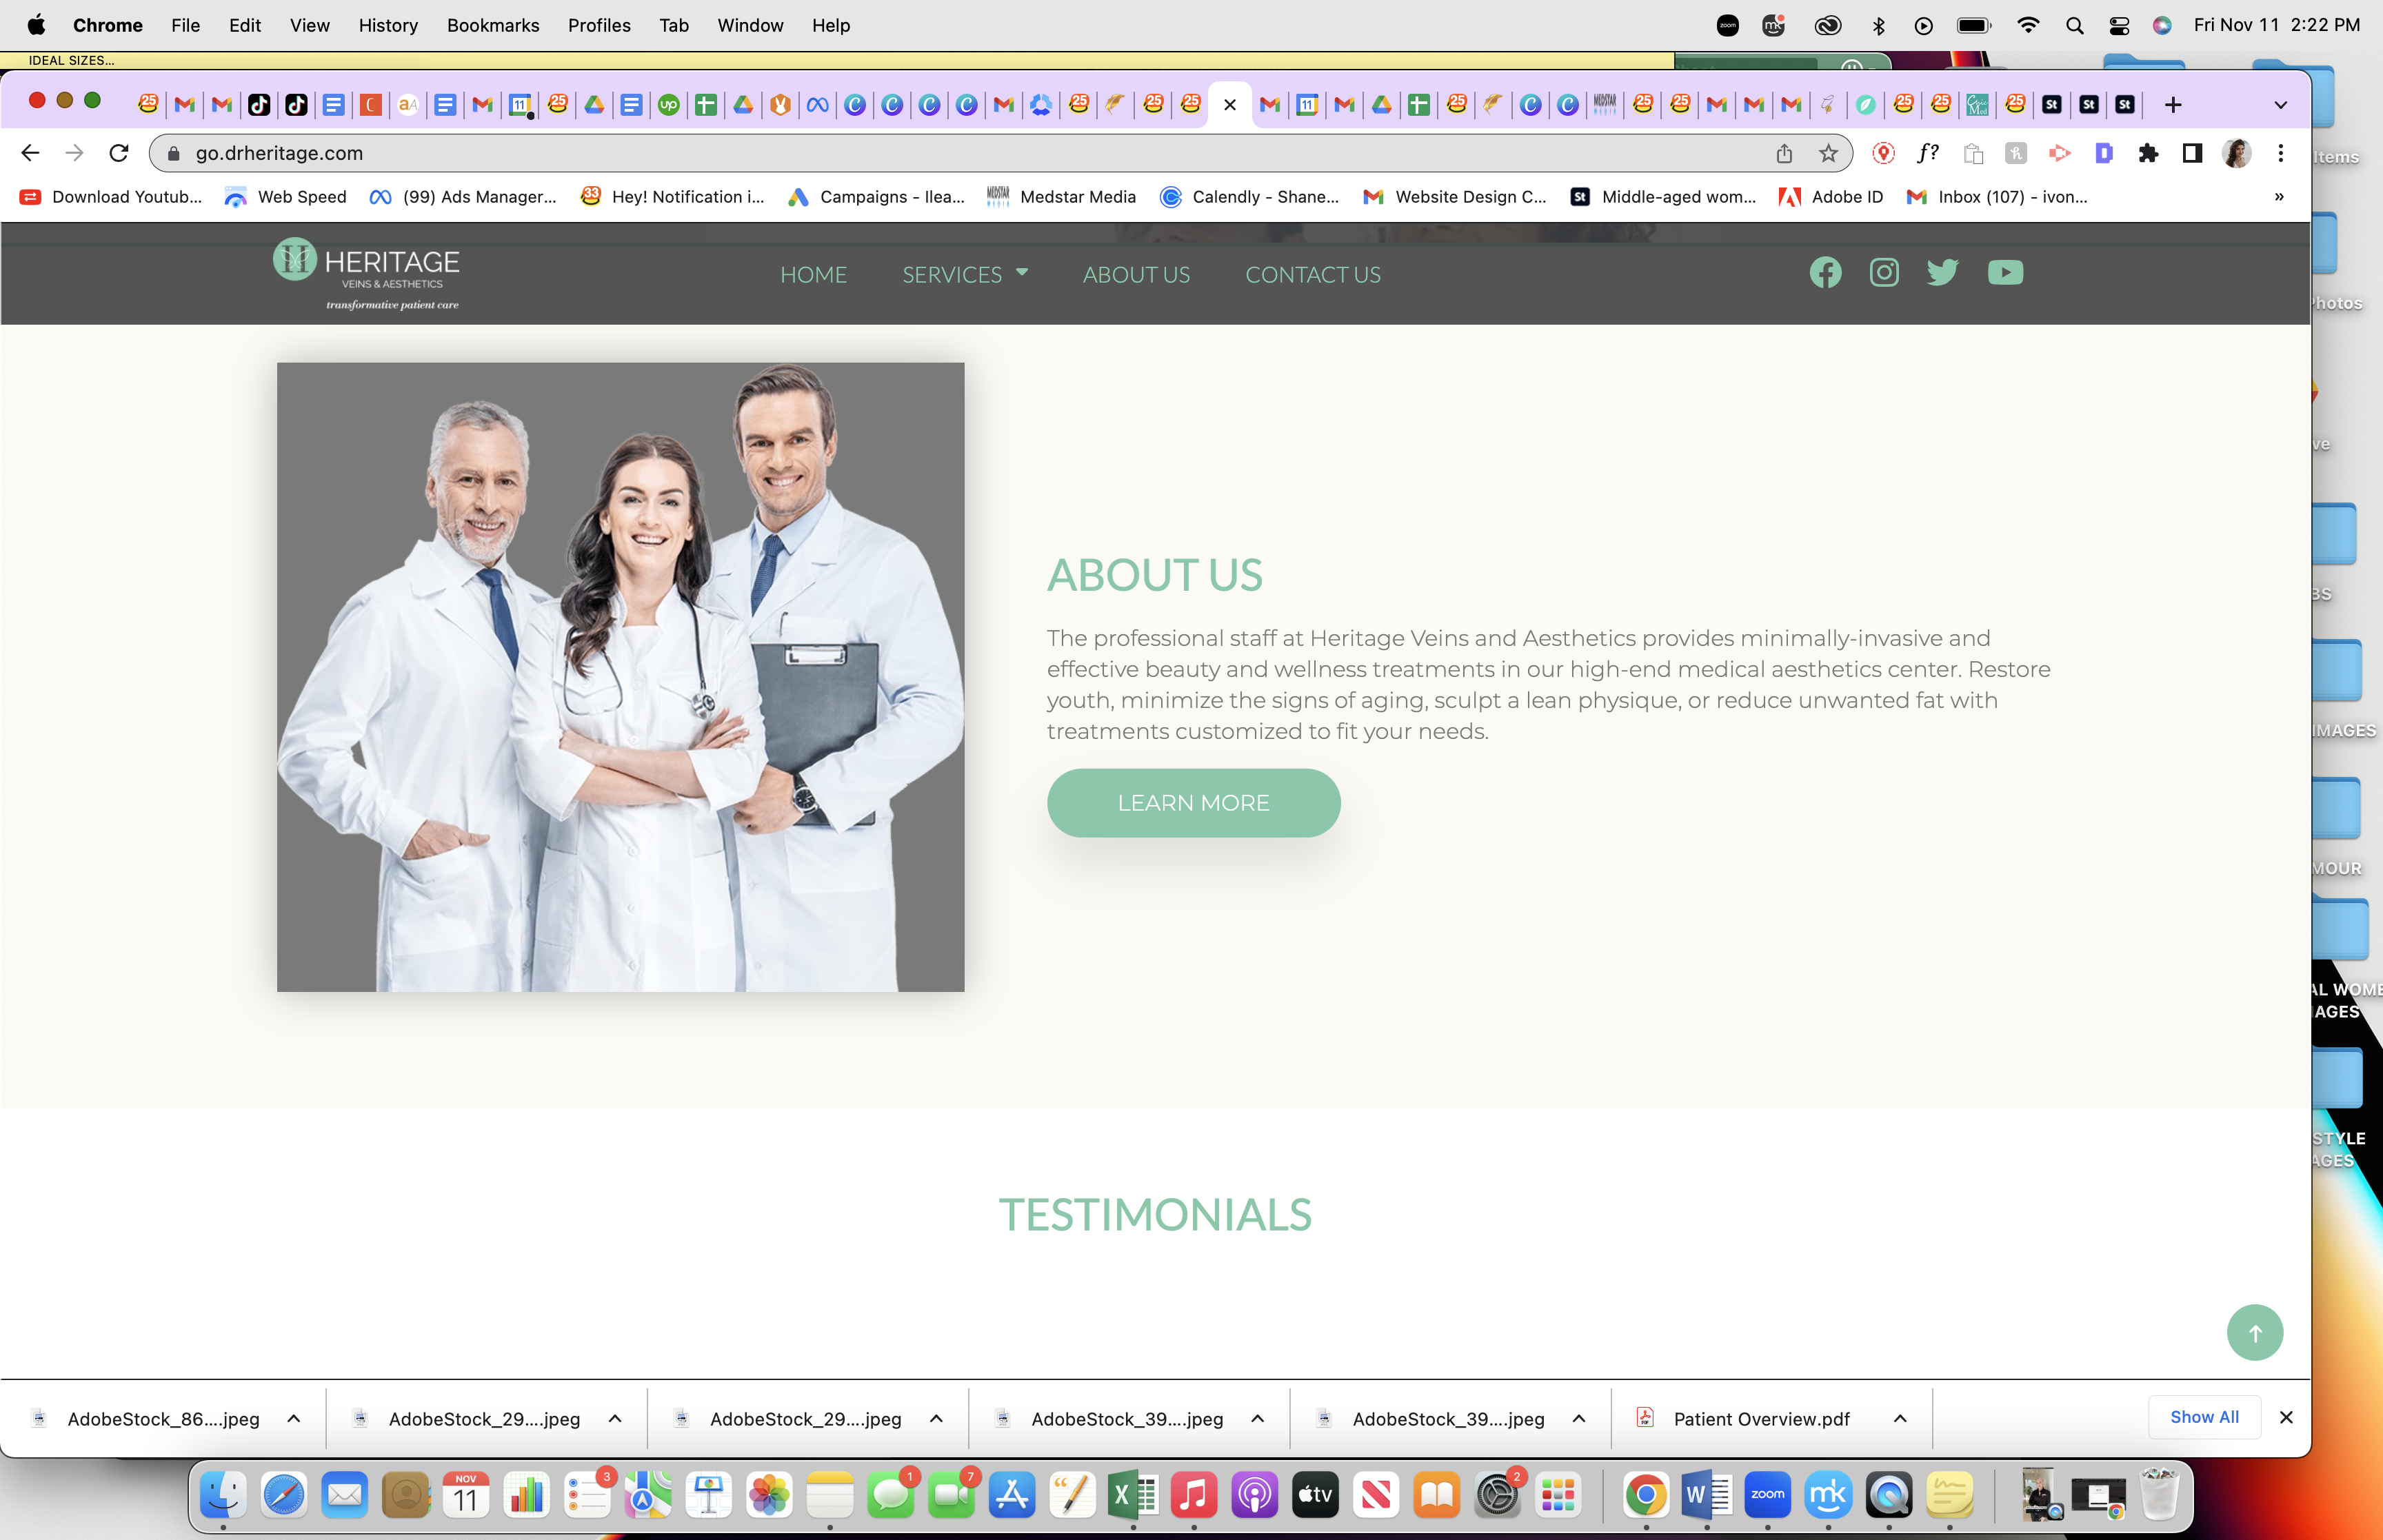Open the Facebook social icon
The height and width of the screenshot is (1540, 2383).
coord(1825,273)
